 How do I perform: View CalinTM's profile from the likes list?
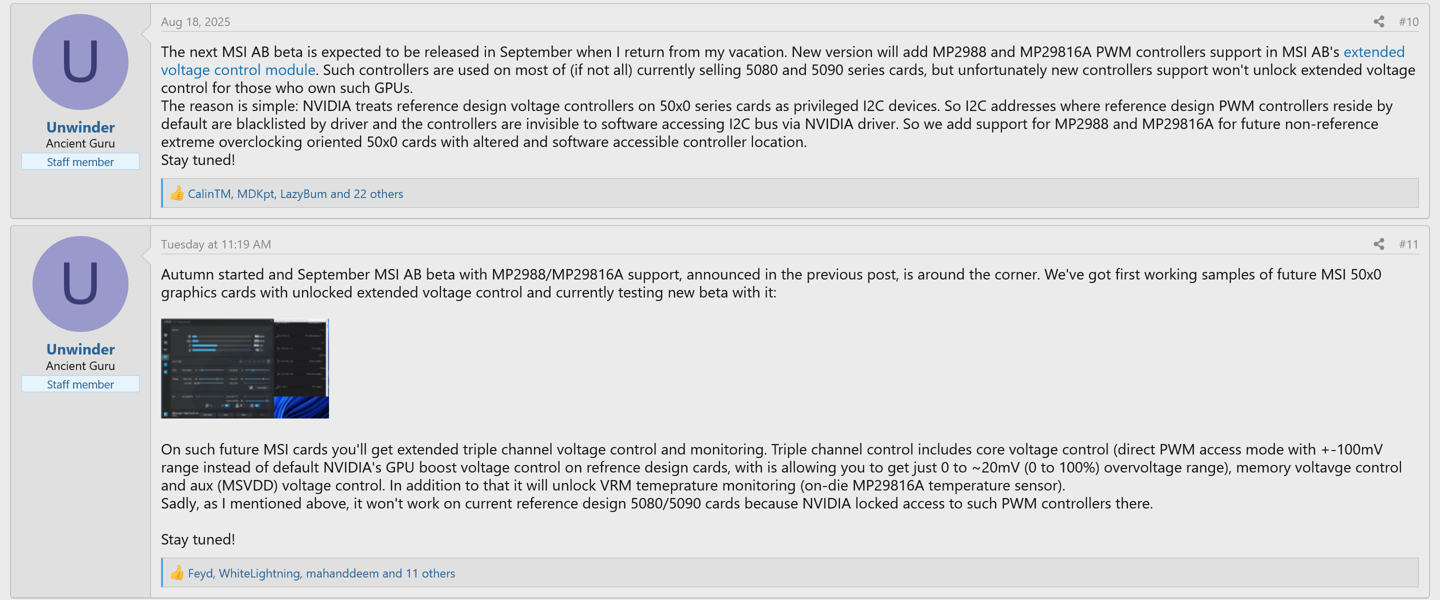[209, 194]
